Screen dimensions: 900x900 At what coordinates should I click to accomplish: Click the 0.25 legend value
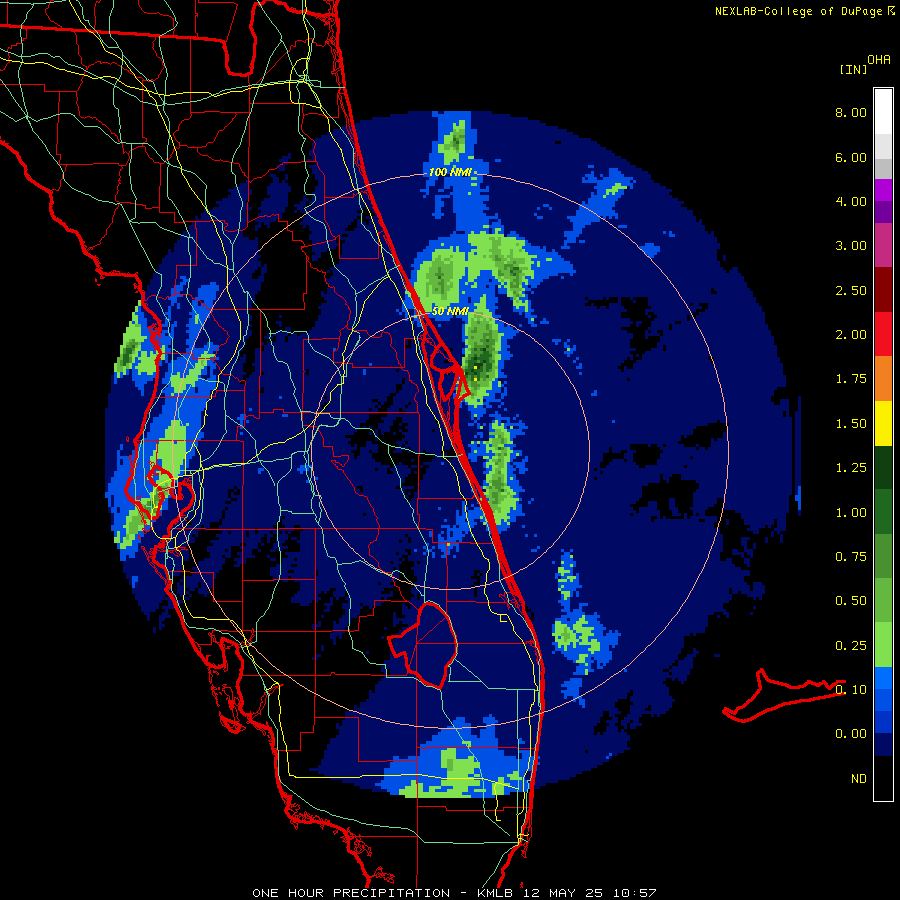851,646
